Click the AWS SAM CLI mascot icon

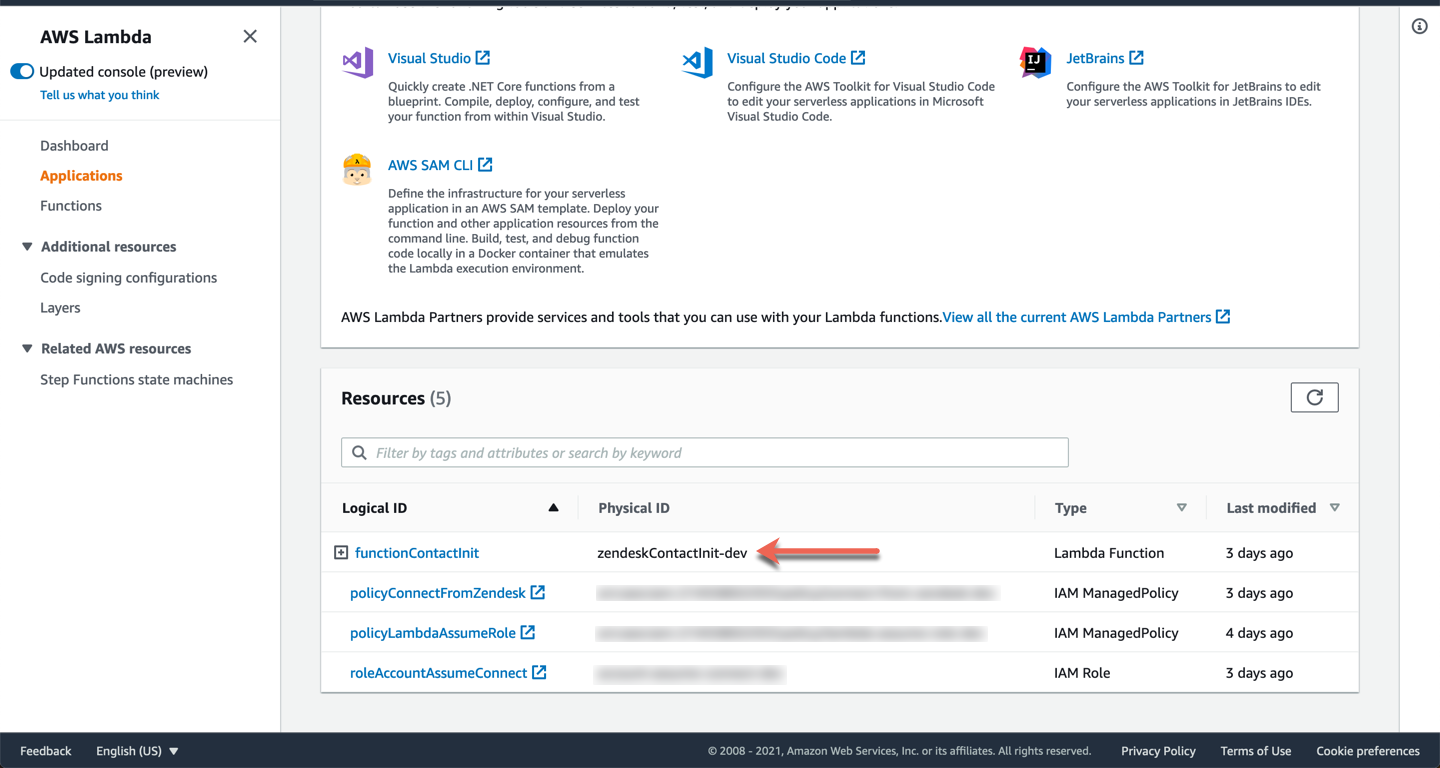pos(357,170)
